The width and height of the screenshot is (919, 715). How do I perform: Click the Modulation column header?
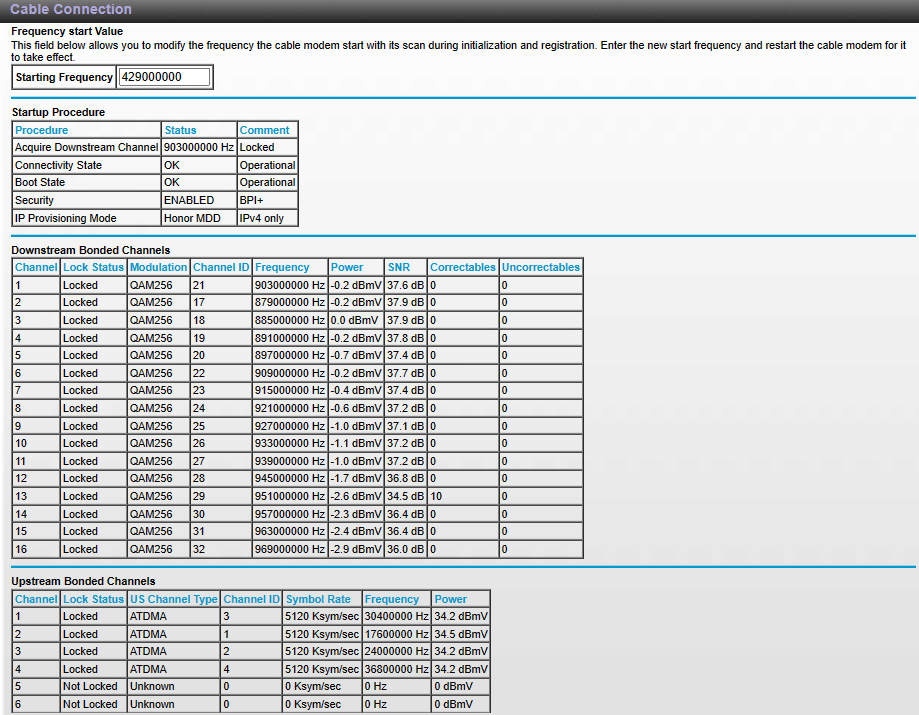click(158, 267)
